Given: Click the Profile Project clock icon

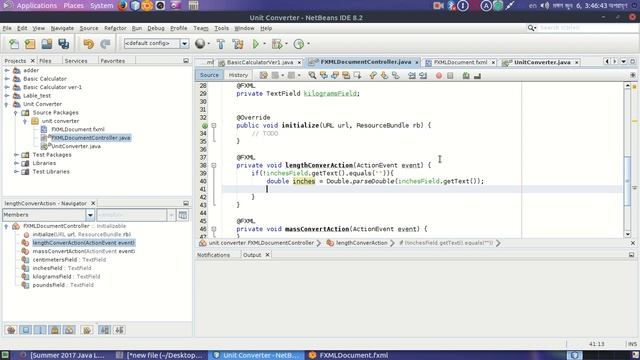Looking at the screenshot, I should pos(299,44).
